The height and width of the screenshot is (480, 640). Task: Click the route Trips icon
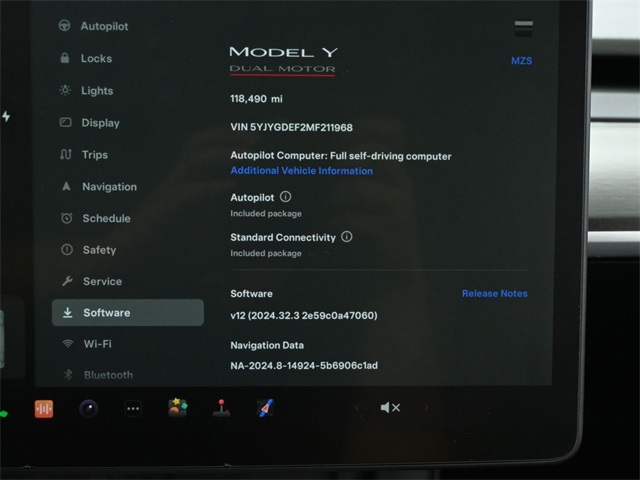click(x=66, y=154)
